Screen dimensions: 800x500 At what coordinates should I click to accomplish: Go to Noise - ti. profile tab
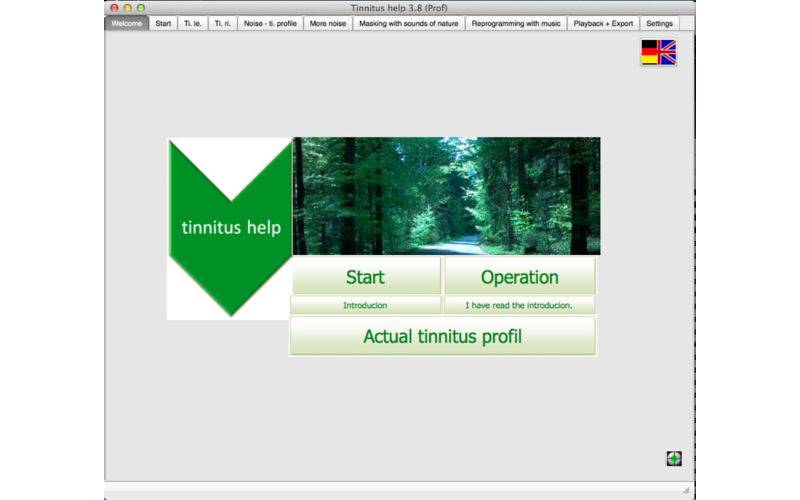pos(270,23)
